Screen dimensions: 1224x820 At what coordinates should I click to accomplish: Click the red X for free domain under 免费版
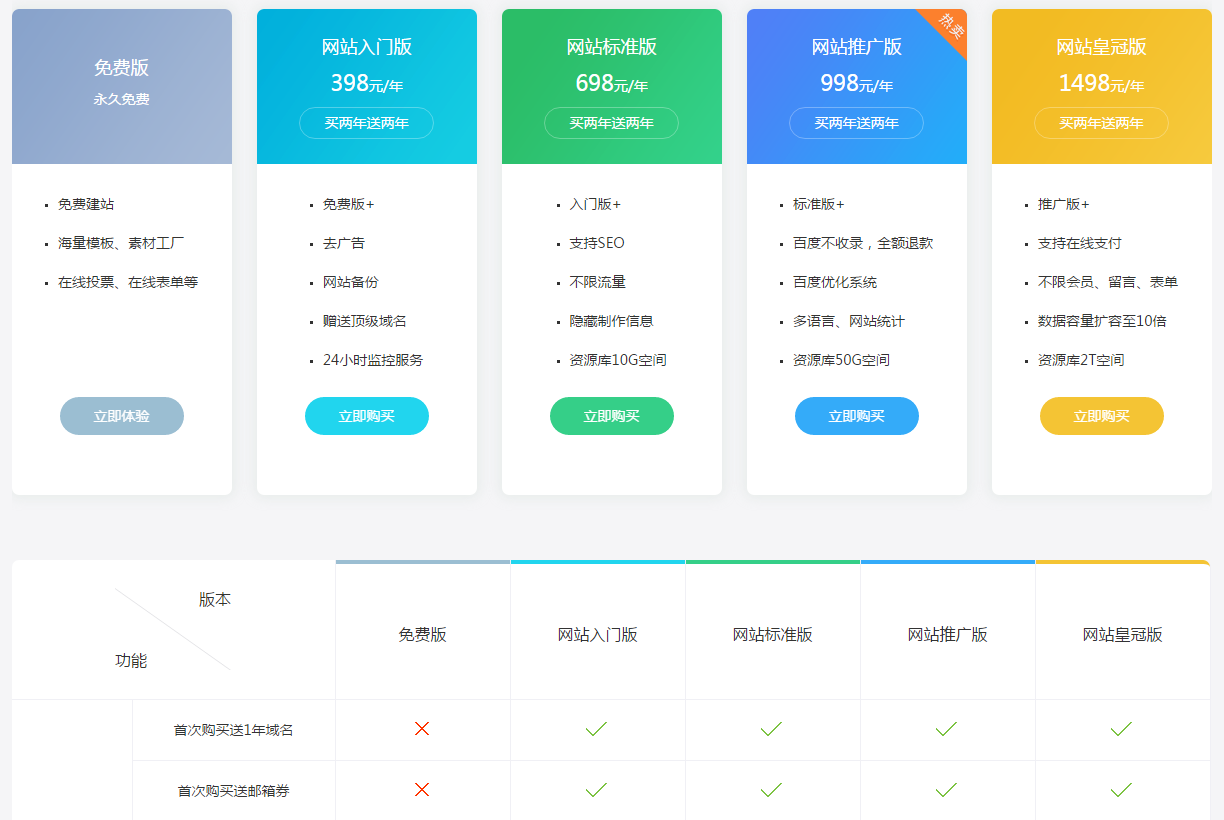point(422,729)
